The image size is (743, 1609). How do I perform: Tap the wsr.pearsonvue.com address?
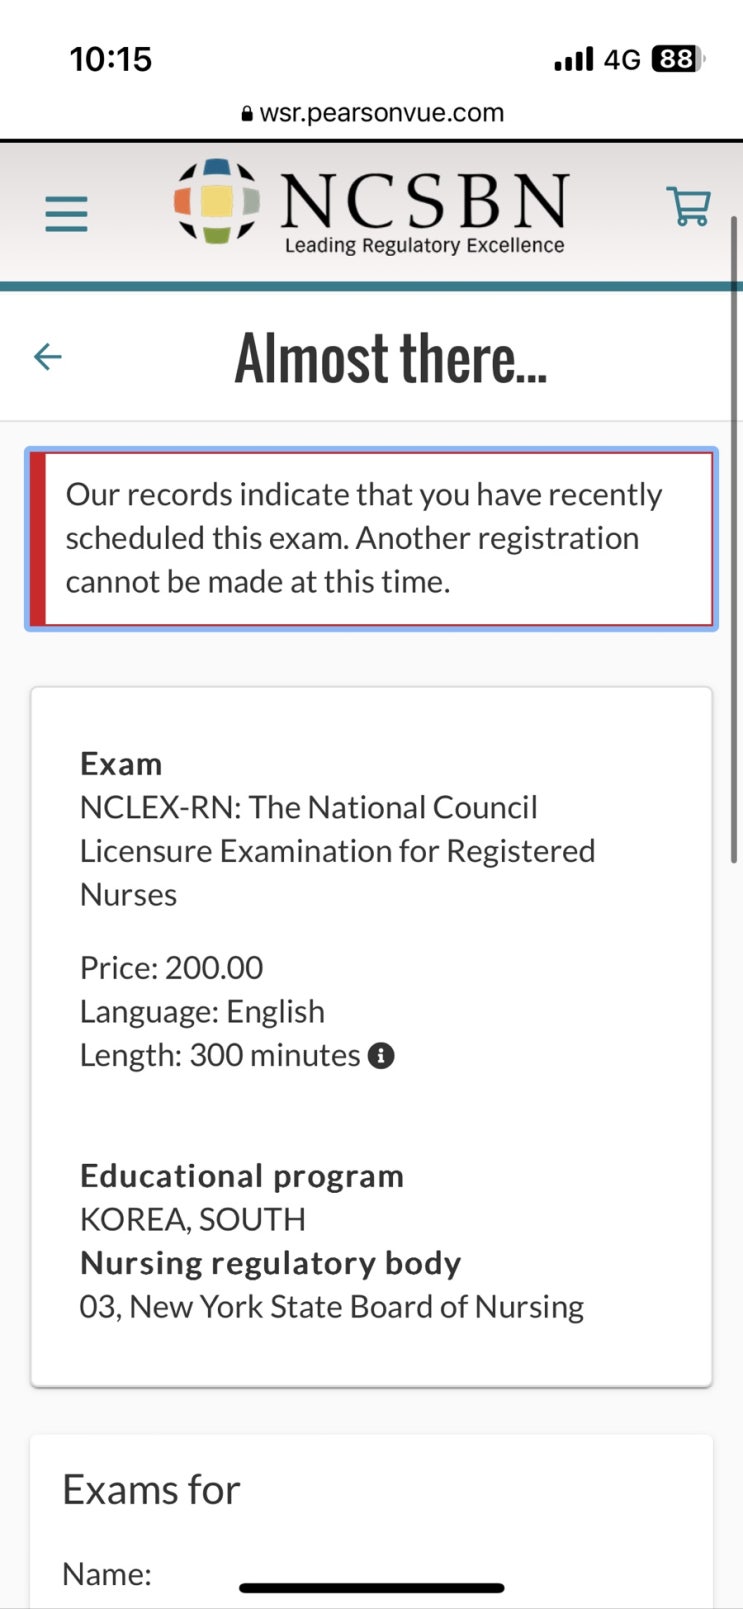(x=381, y=113)
